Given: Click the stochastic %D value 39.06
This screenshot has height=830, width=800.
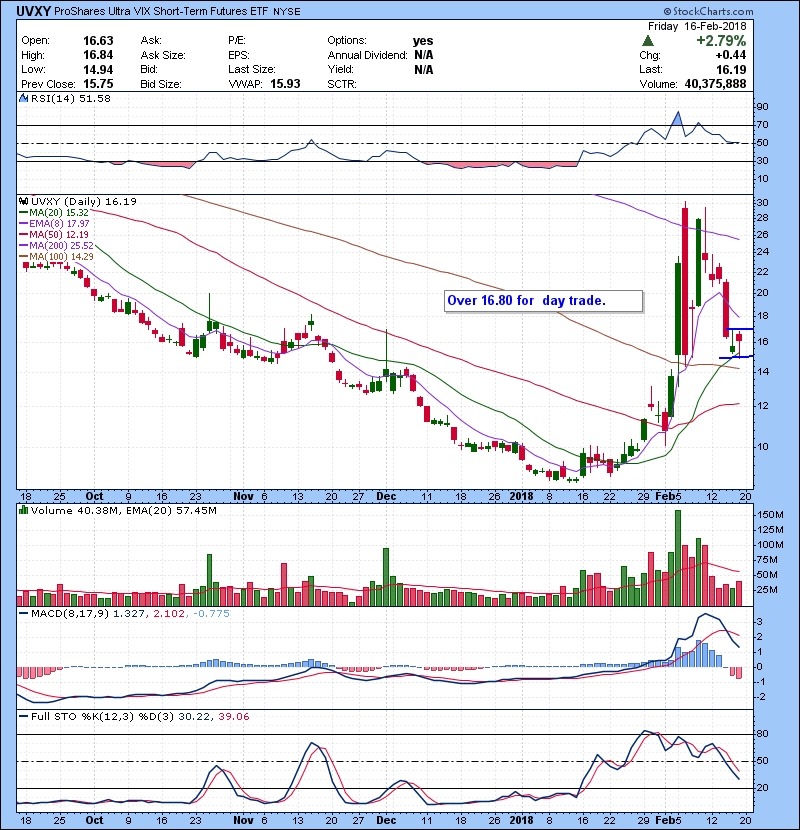Looking at the screenshot, I should click(233, 717).
